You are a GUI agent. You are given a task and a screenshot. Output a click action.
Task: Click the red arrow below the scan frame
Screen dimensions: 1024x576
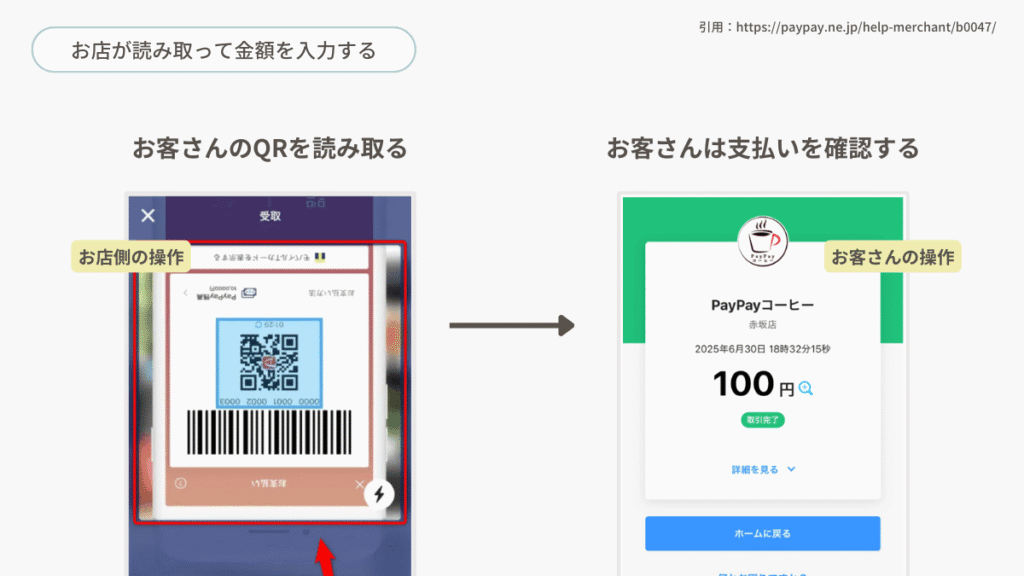point(325,557)
